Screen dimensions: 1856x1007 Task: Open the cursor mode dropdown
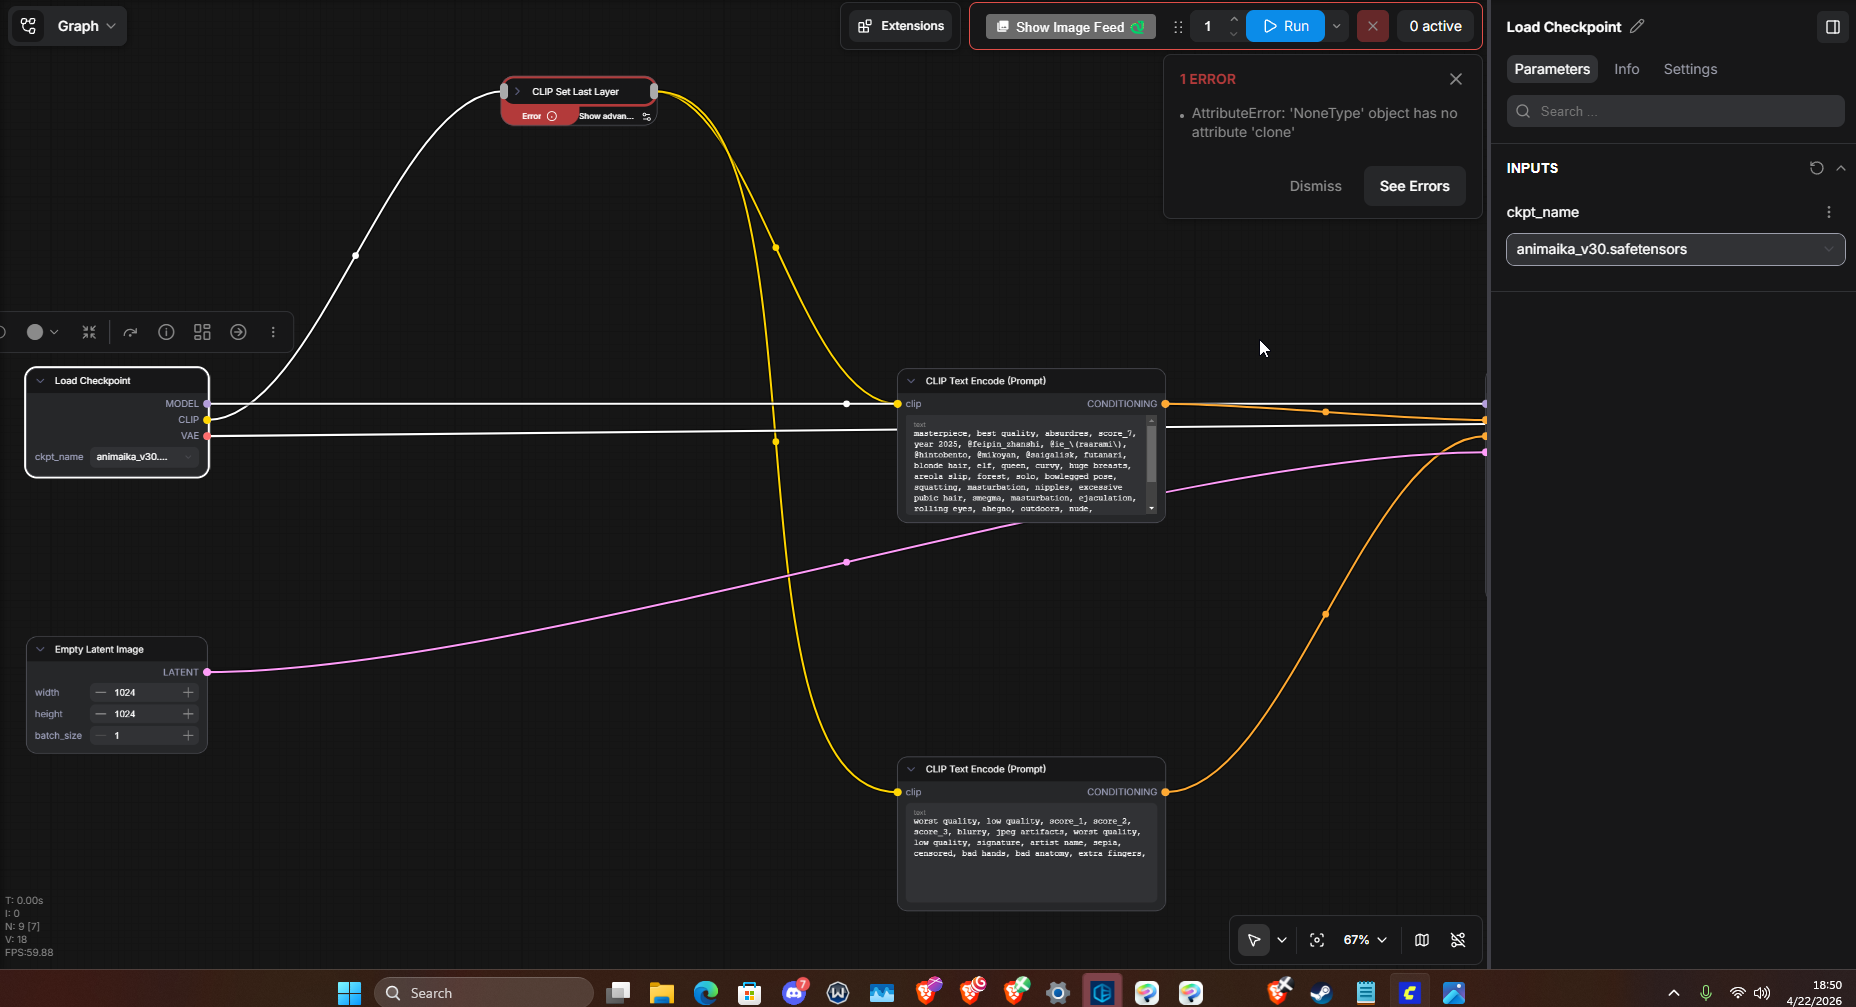tap(1282, 940)
